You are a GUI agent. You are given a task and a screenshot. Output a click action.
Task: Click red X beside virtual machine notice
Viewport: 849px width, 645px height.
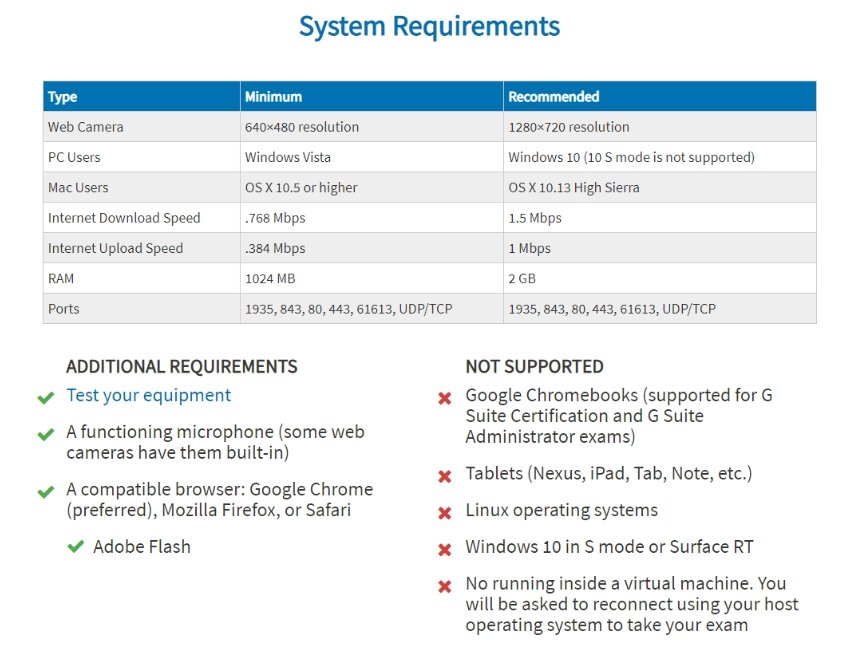pos(445,586)
